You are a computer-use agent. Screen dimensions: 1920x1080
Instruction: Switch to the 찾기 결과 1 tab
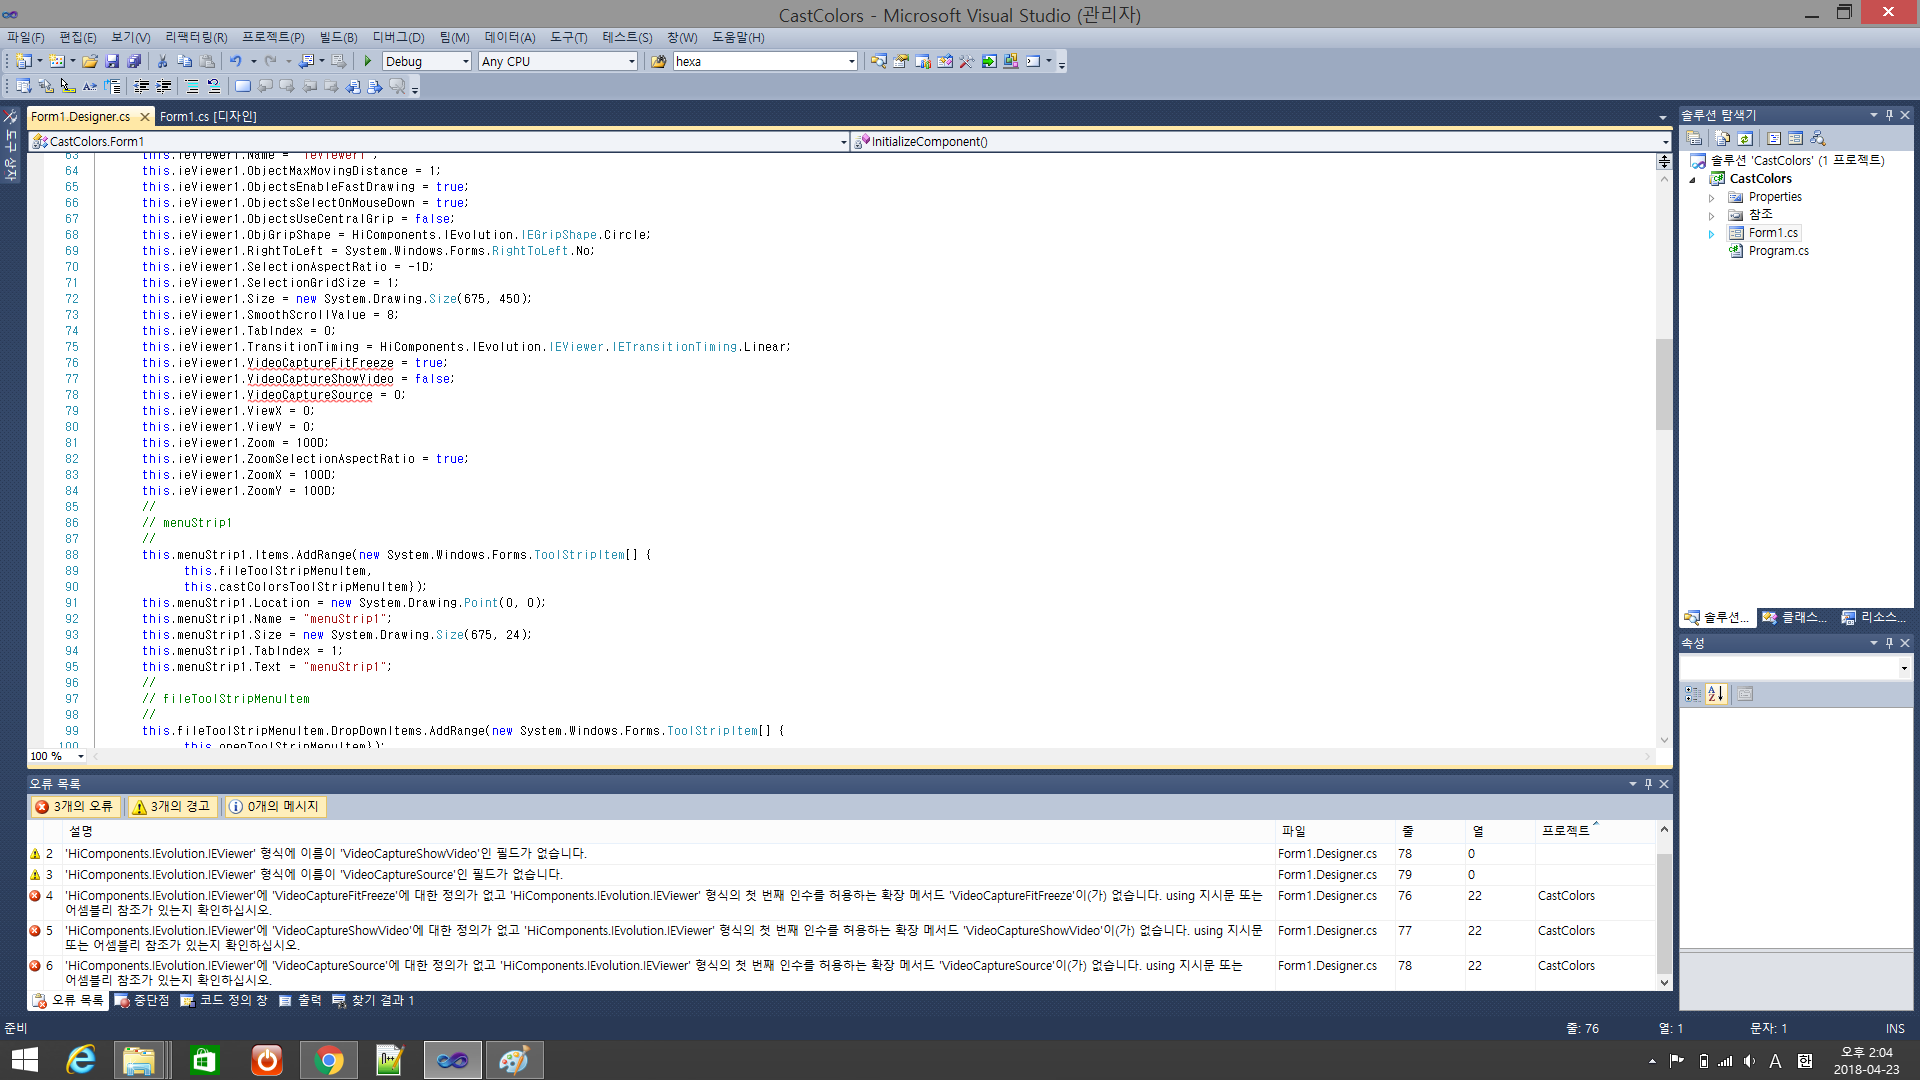pyautogui.click(x=373, y=1000)
